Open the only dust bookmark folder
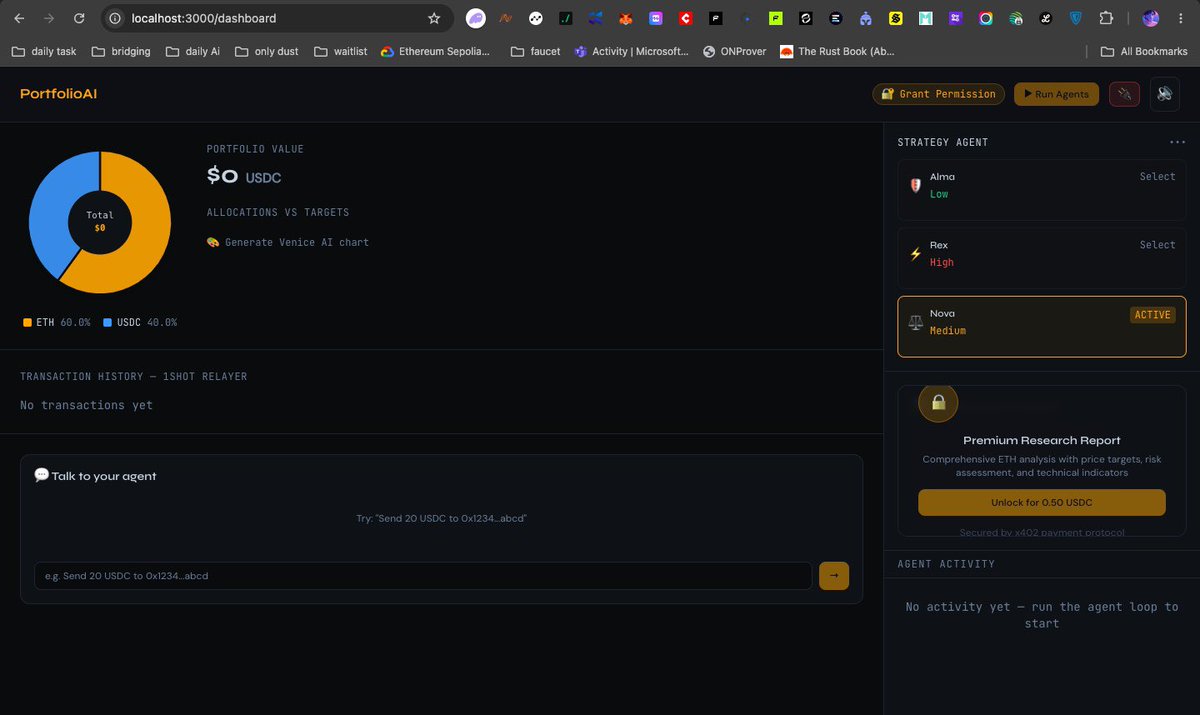This screenshot has width=1200, height=715. (x=266, y=51)
